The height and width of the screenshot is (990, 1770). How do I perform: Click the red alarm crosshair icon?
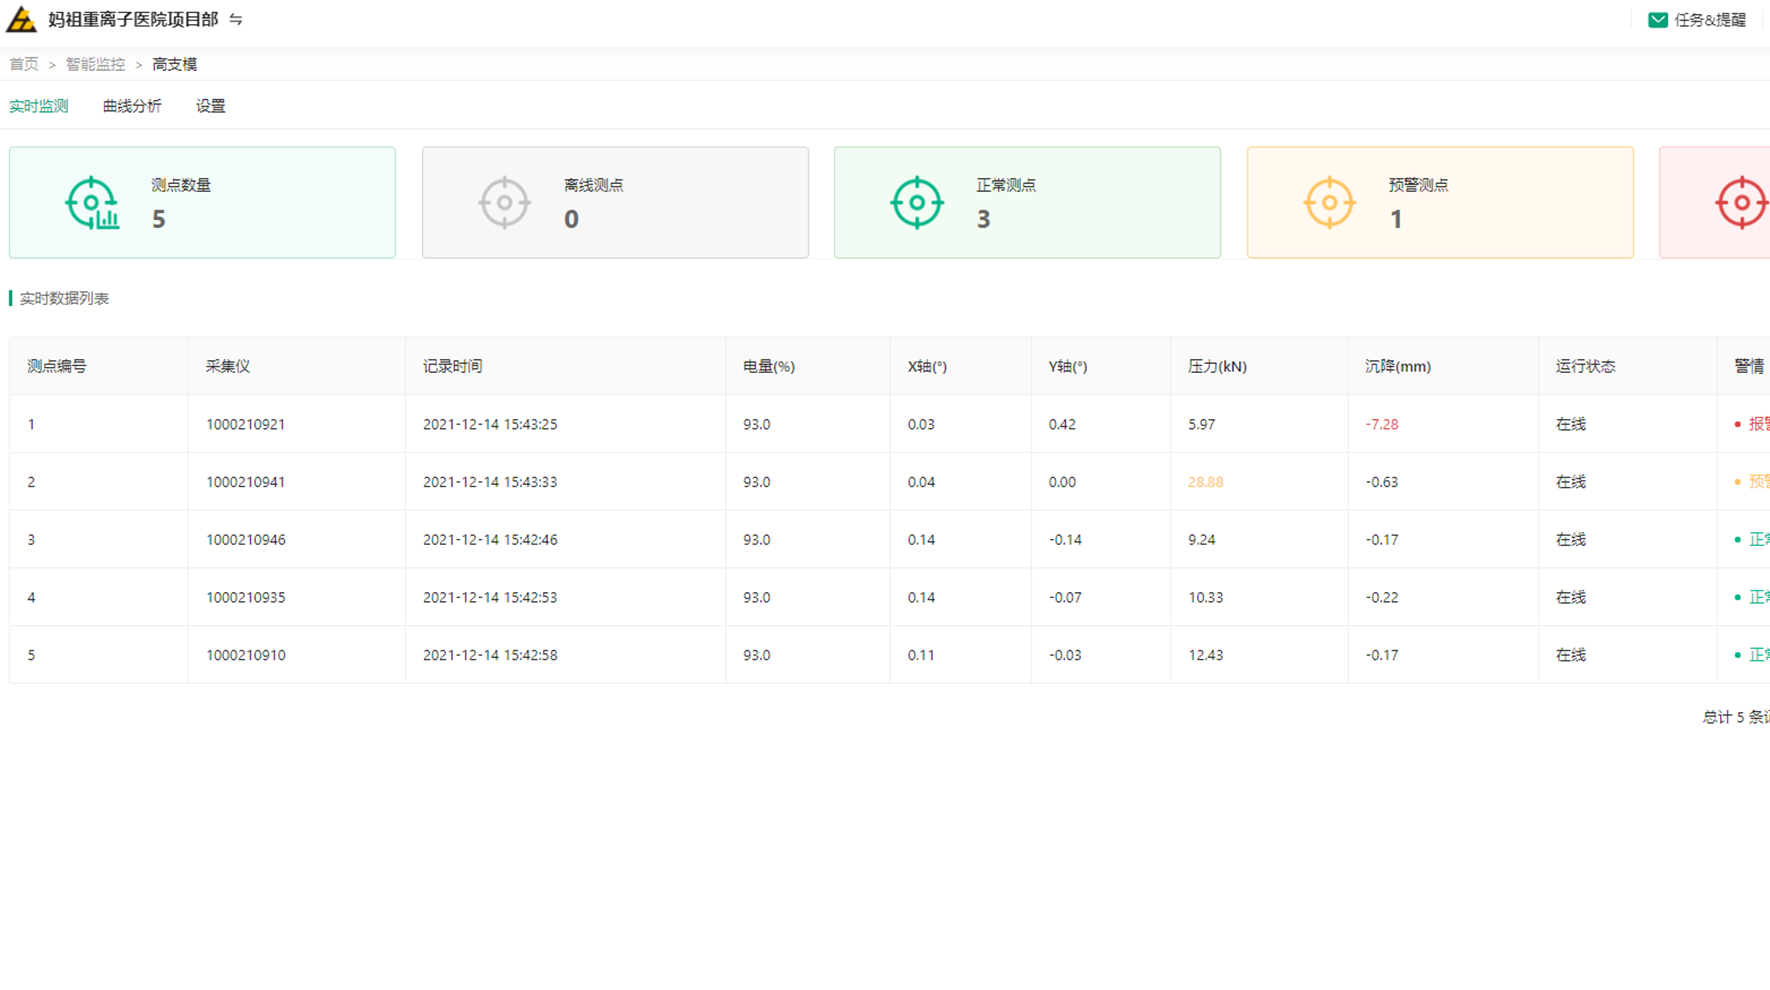pos(1742,203)
